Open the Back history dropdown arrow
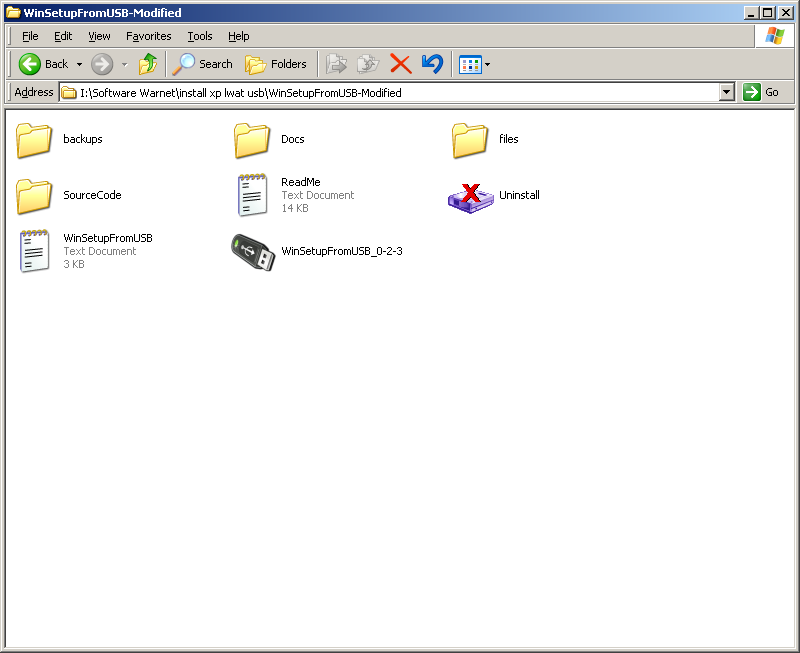The width and height of the screenshot is (800, 653). [x=80, y=64]
